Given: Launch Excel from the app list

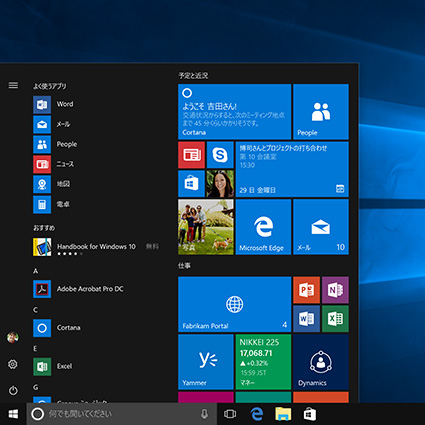Looking at the screenshot, I should tap(53, 367).
